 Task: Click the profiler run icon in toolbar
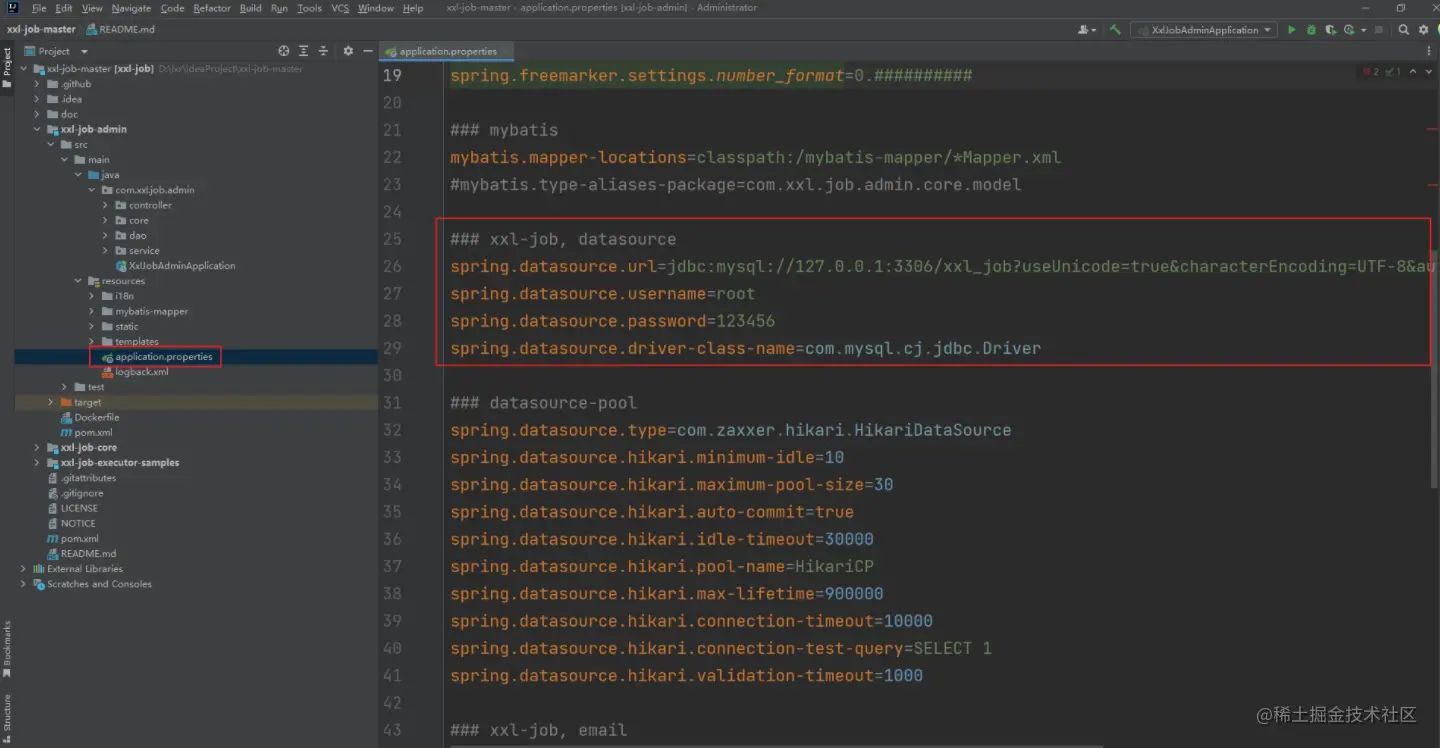[x=1349, y=30]
